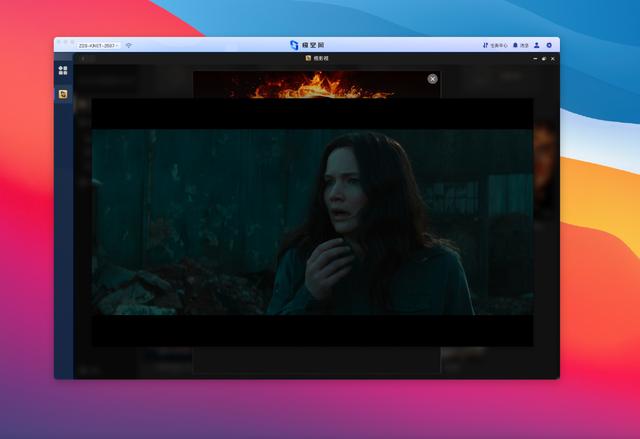Select the yellow video app sidebar icon
Viewport: 640px width, 439px height.
pos(63,94)
